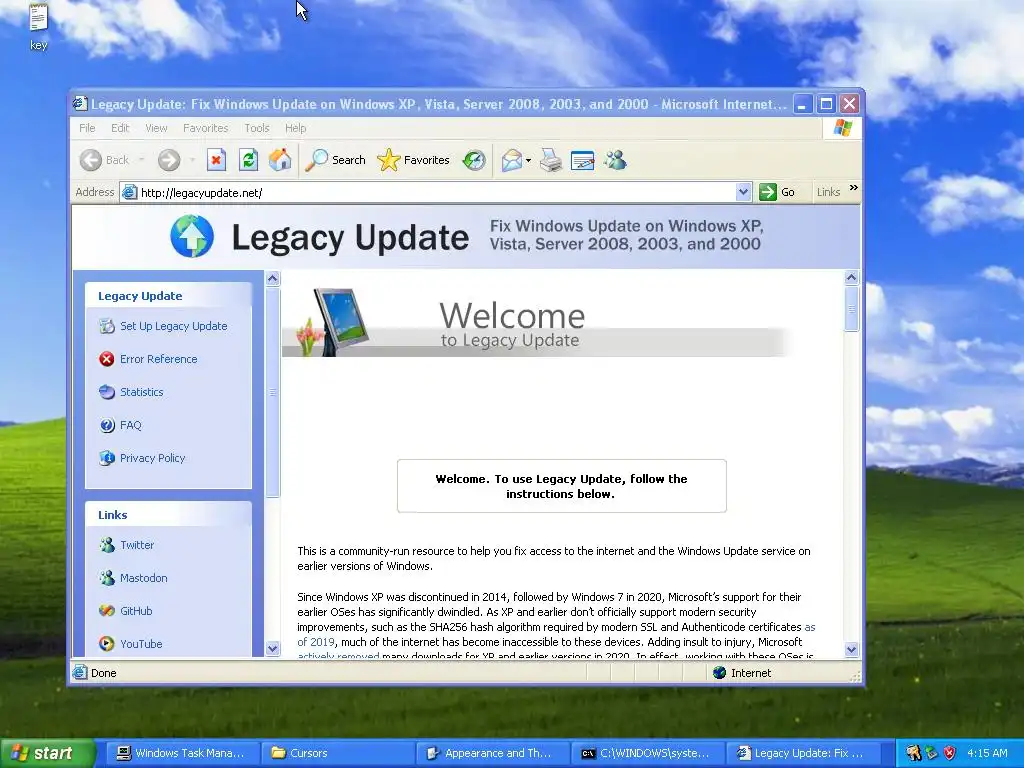Stop page loading with red X icon

217,160
